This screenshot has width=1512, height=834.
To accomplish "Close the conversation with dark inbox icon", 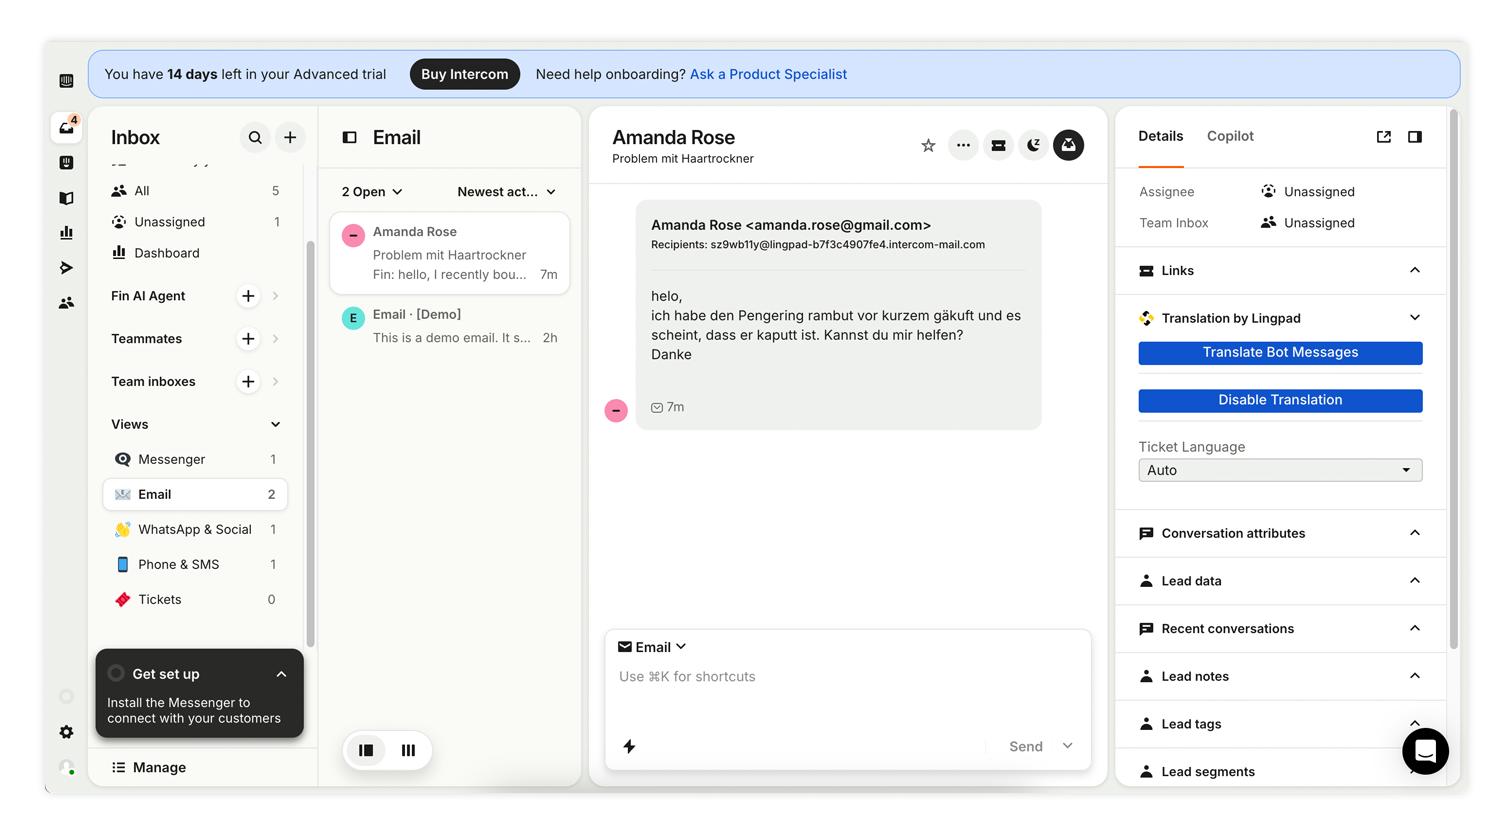I will pyautogui.click(x=1068, y=146).
